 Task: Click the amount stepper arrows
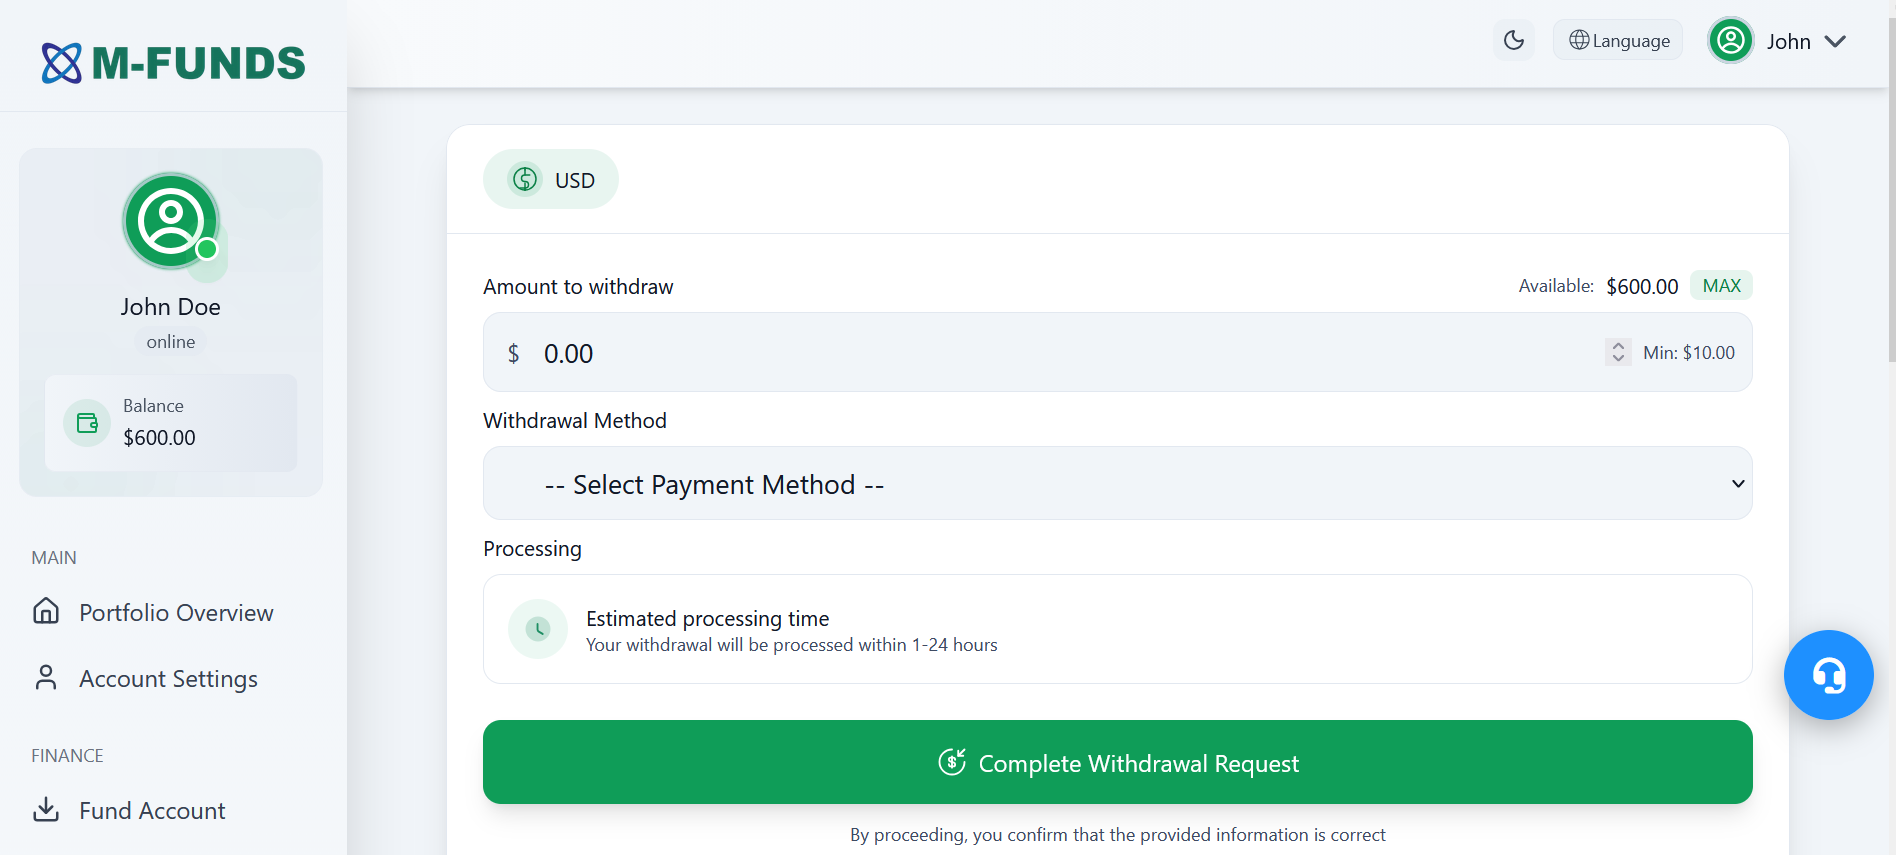[x=1618, y=352]
